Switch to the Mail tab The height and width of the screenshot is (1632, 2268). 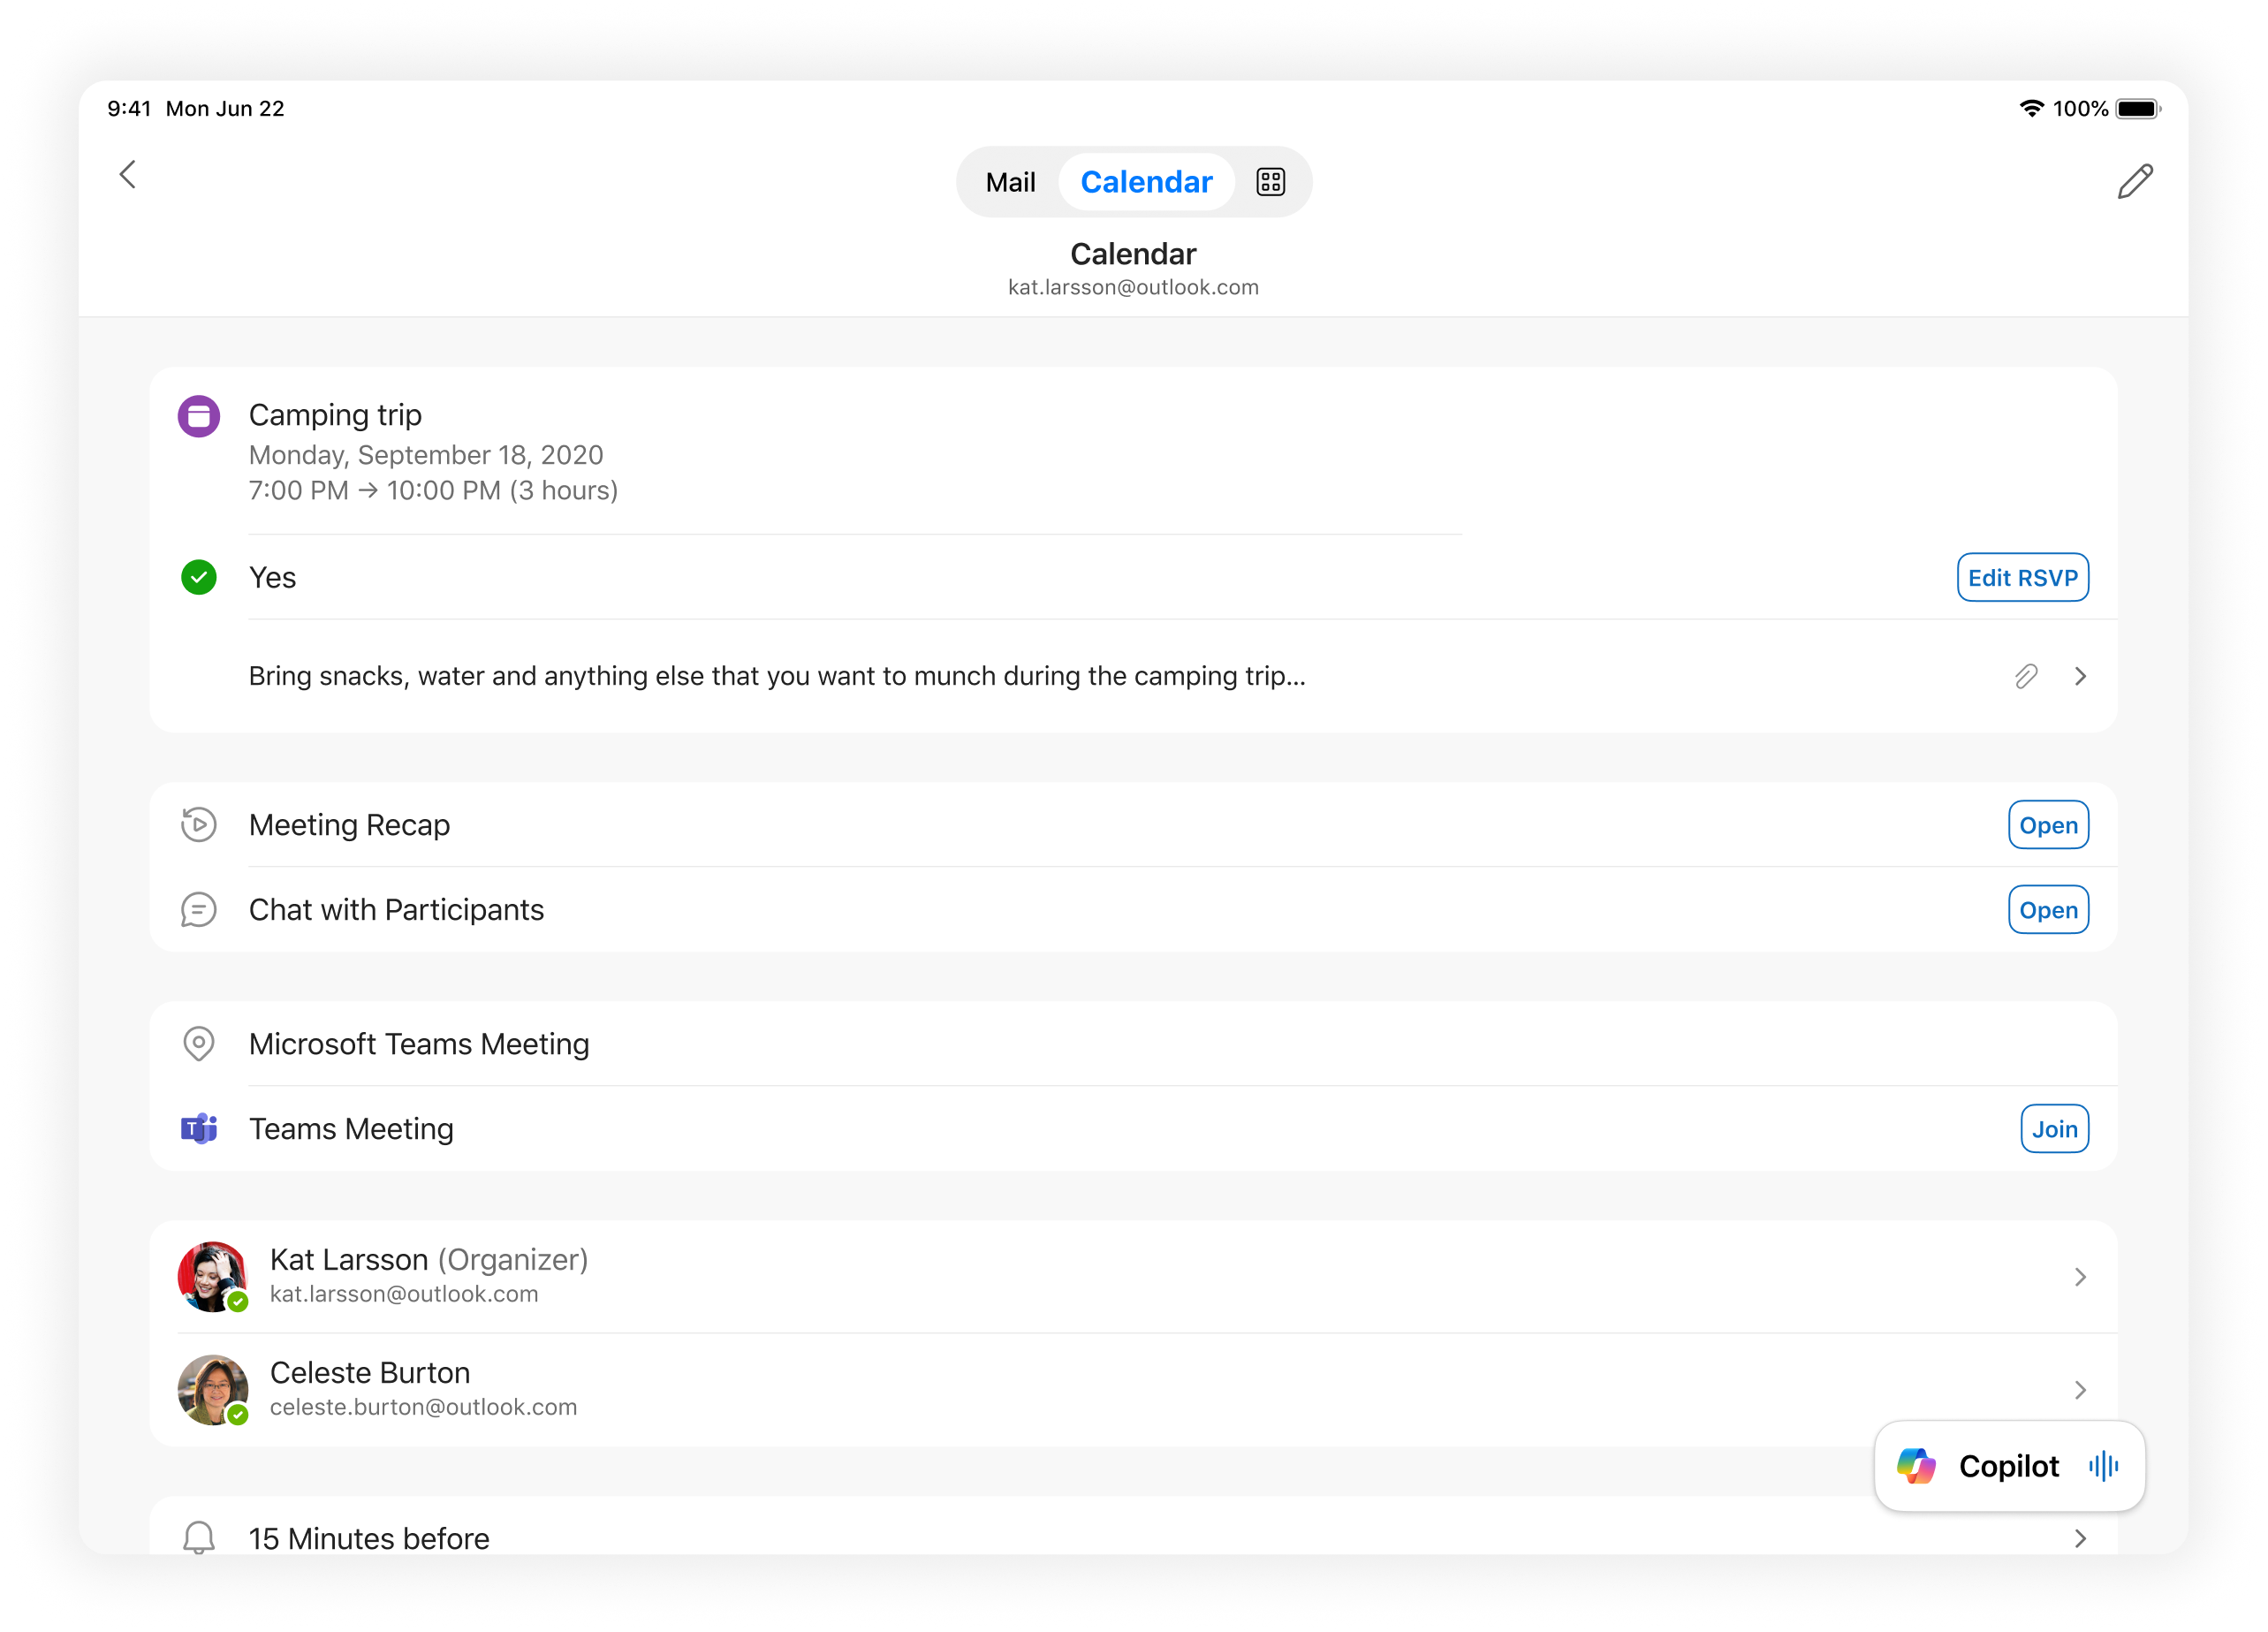coord(1010,181)
